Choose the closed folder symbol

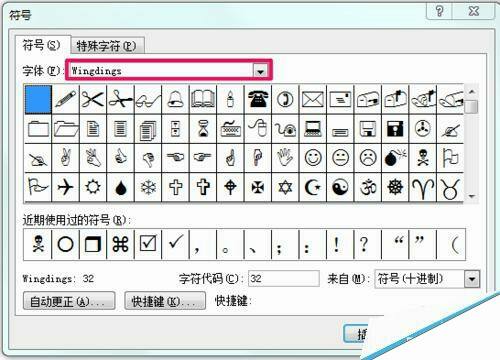tap(38, 129)
